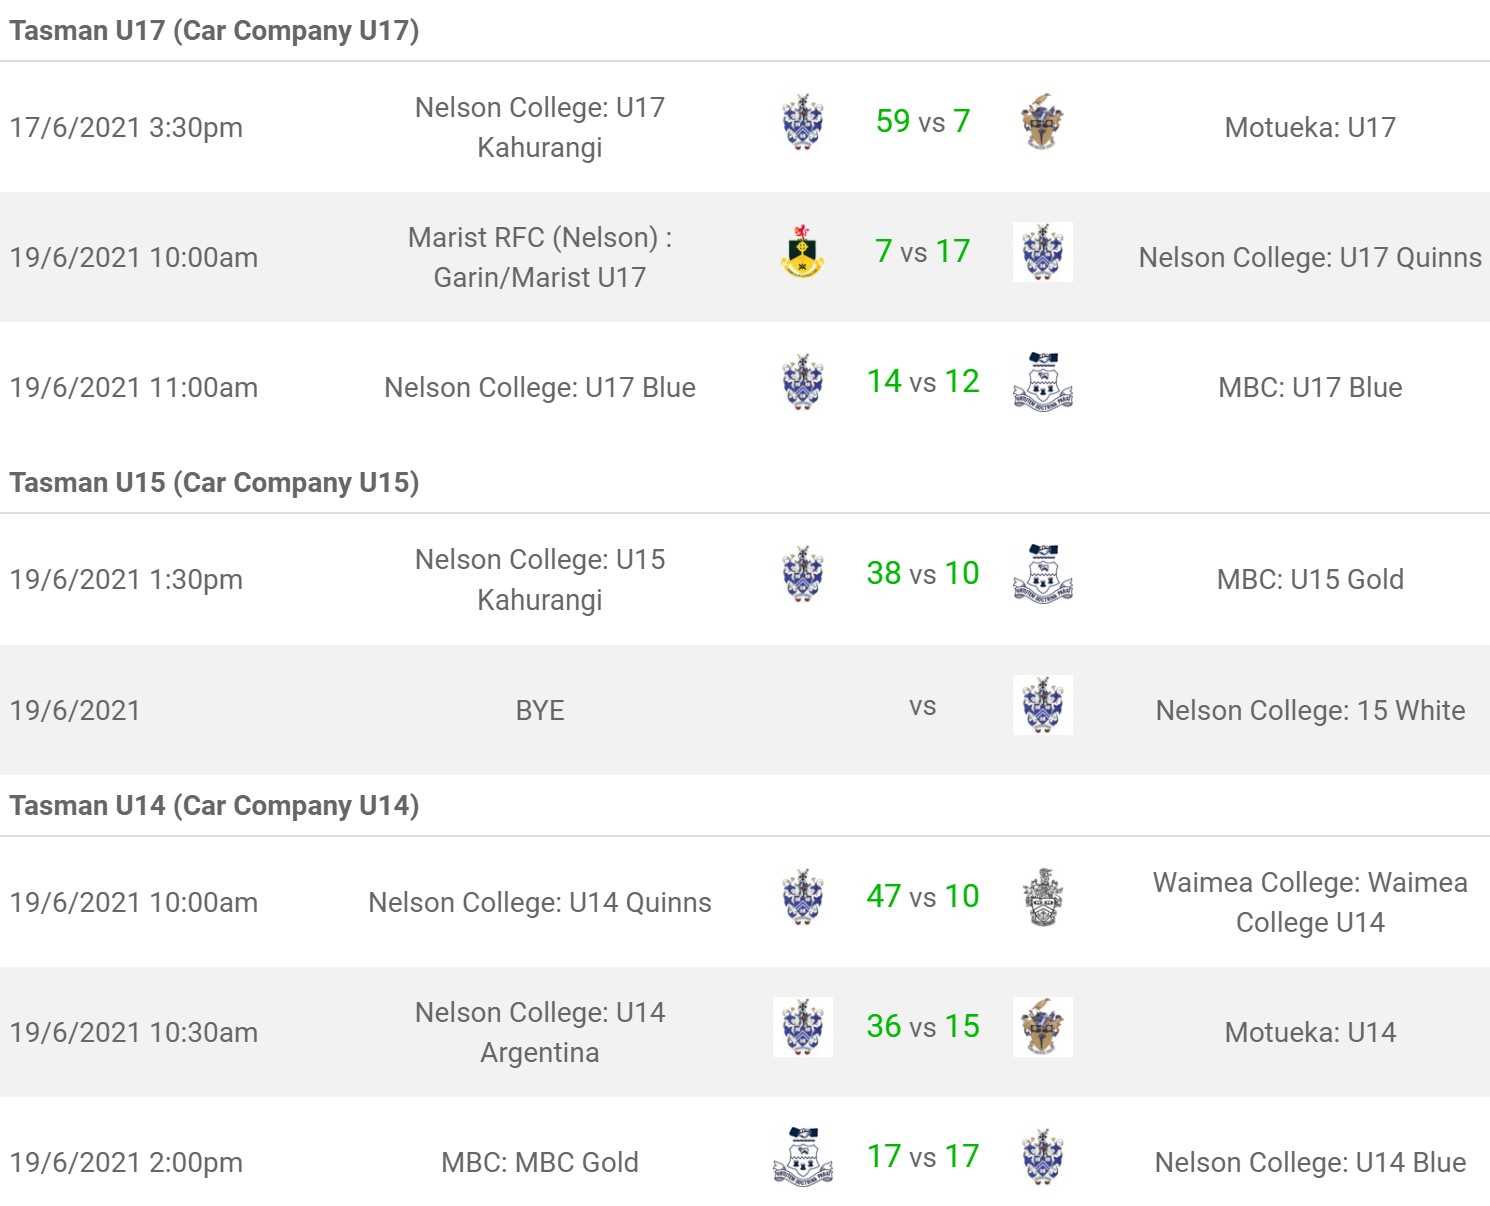Screen dimensions: 1490x1206
Task: Click Marist RFC Nelson club crest
Action: tap(802, 252)
